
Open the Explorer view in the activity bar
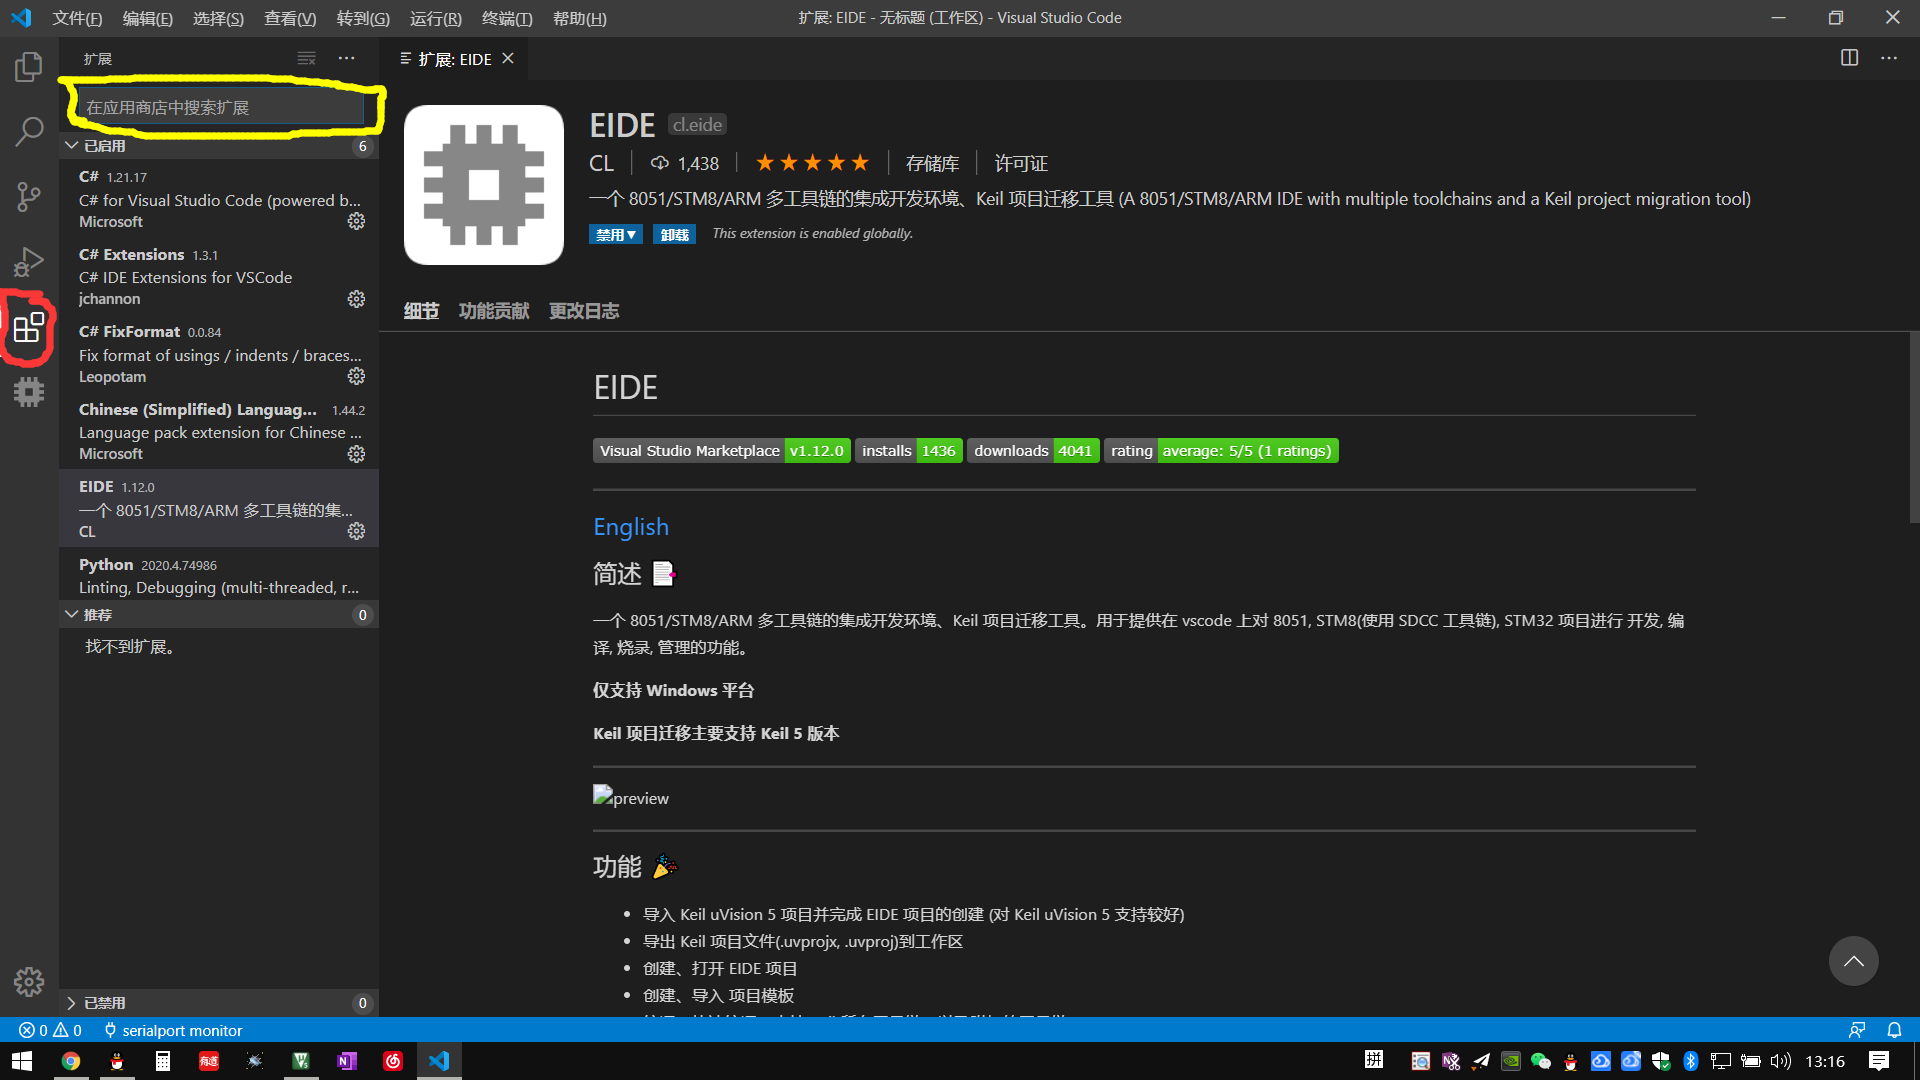pos(28,66)
